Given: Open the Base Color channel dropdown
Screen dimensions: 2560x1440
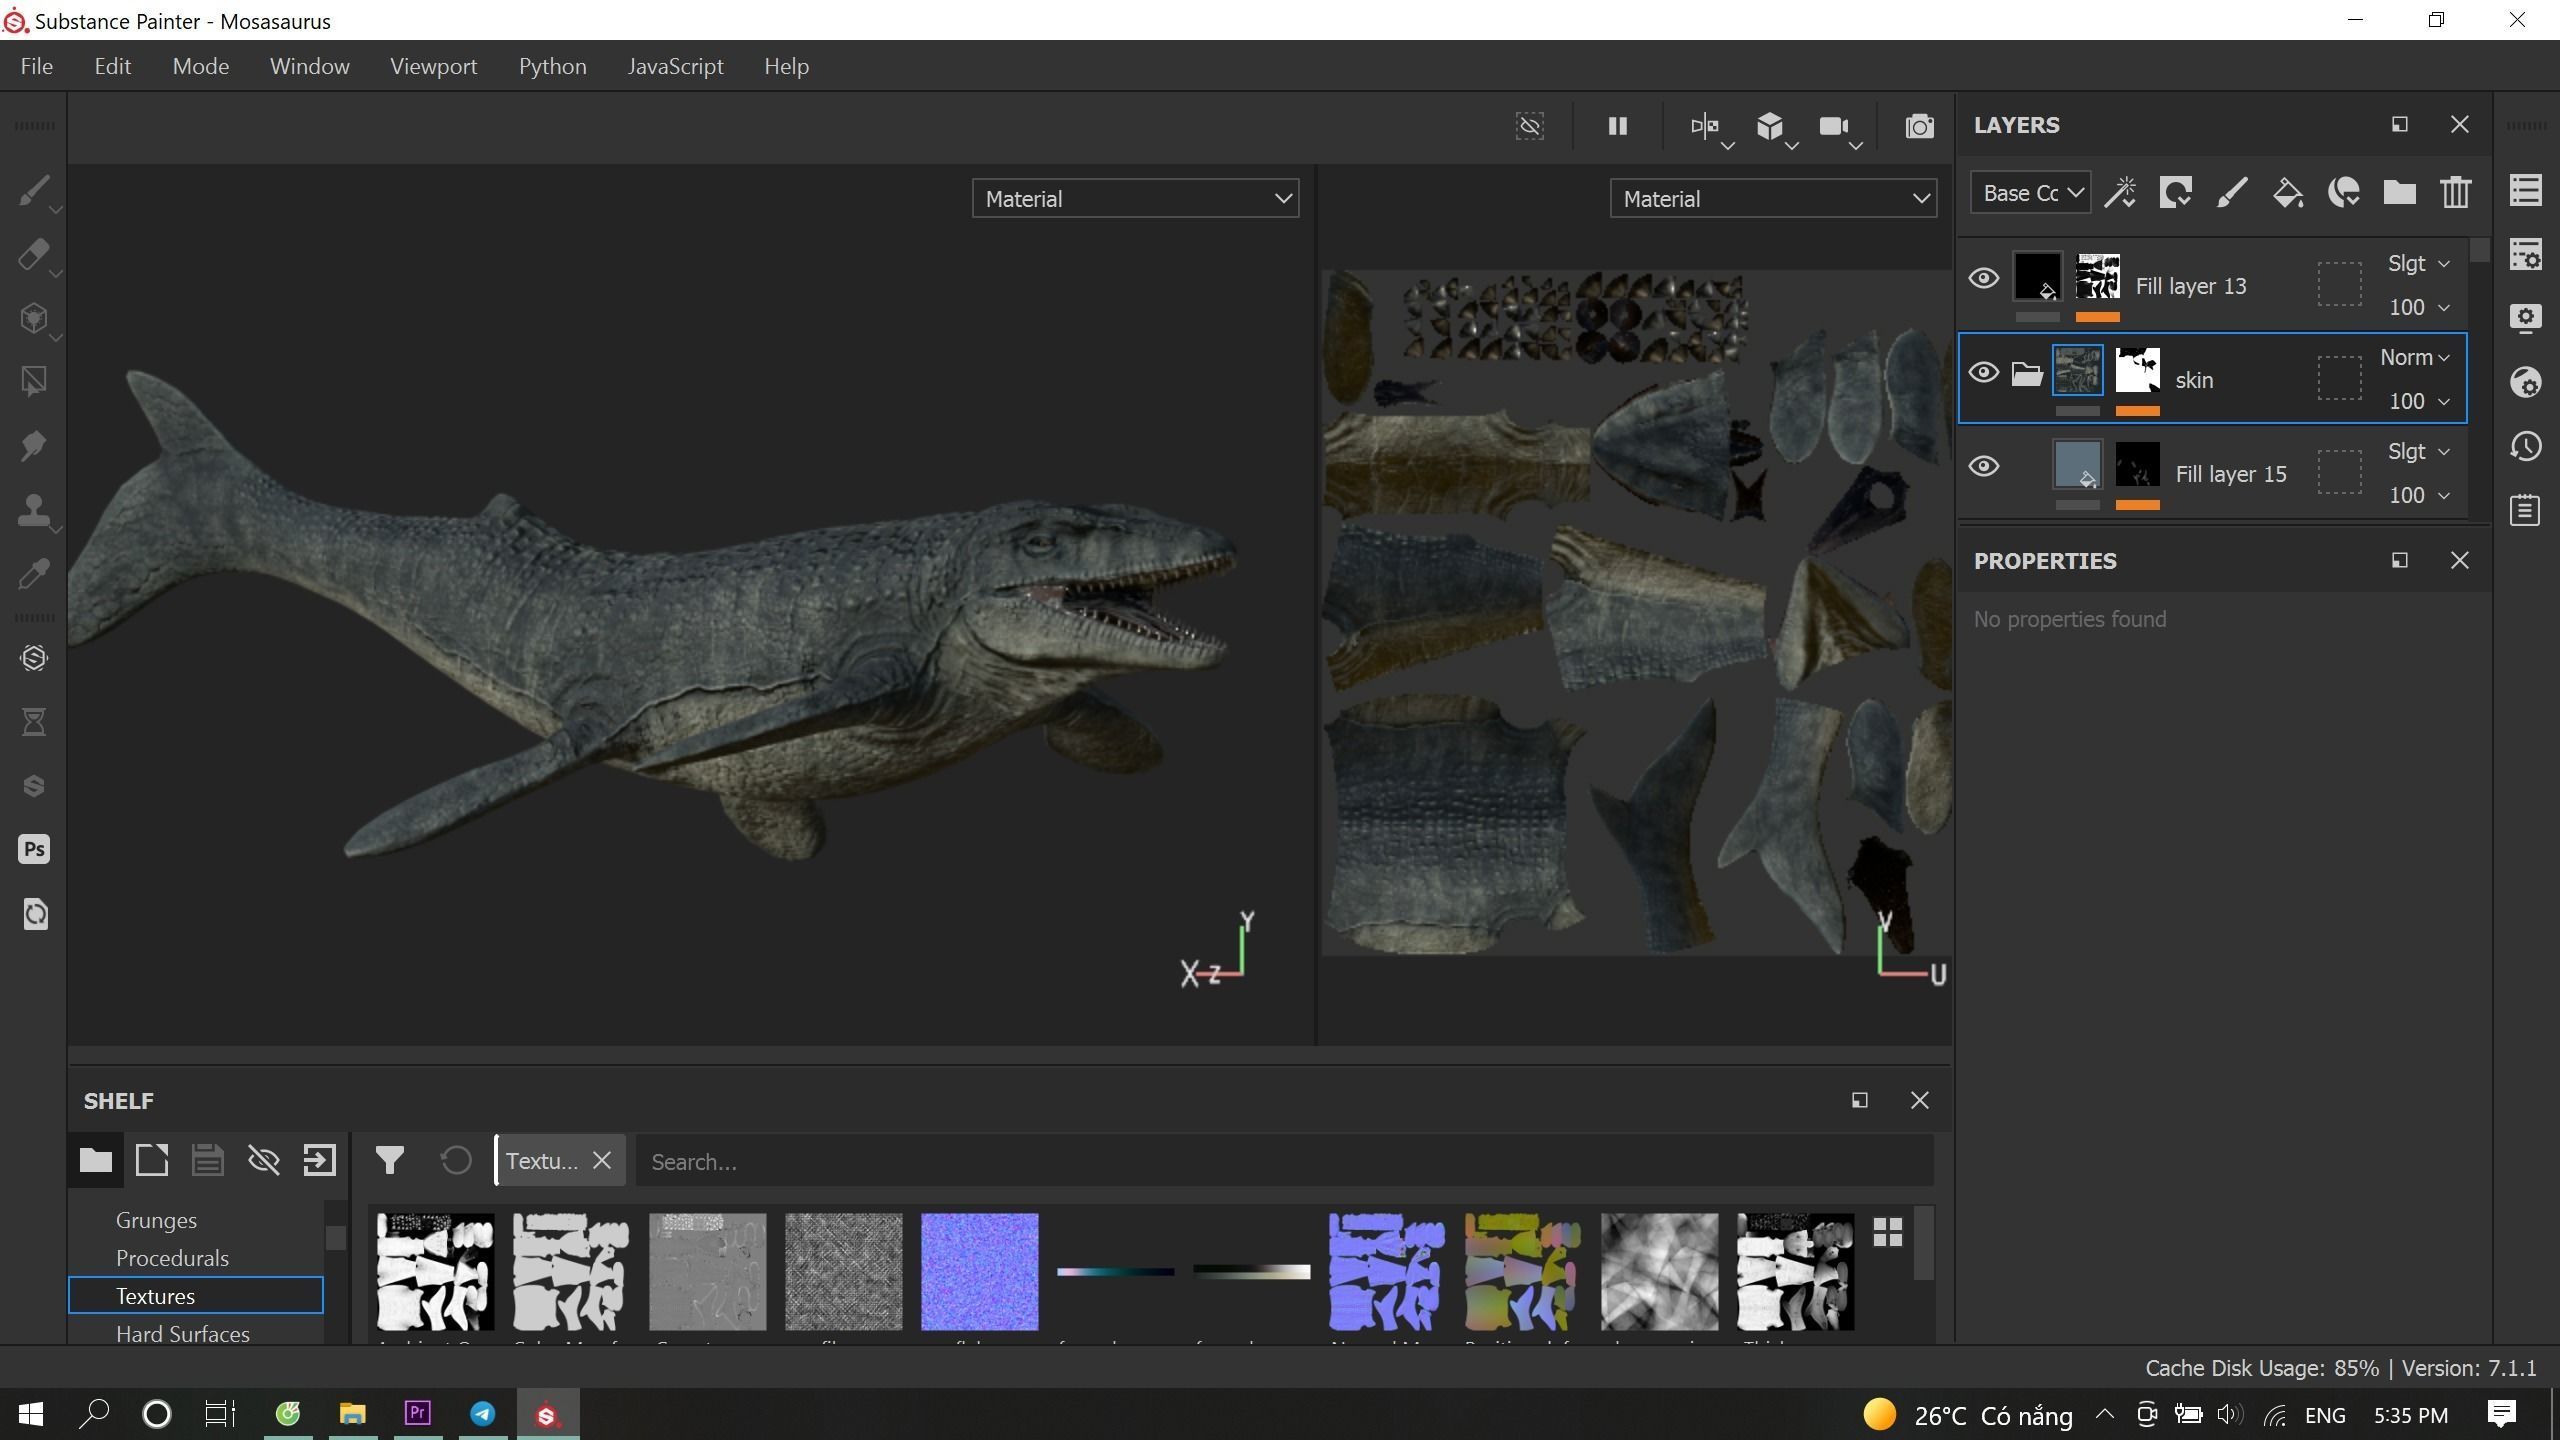Looking at the screenshot, I should 2031,192.
